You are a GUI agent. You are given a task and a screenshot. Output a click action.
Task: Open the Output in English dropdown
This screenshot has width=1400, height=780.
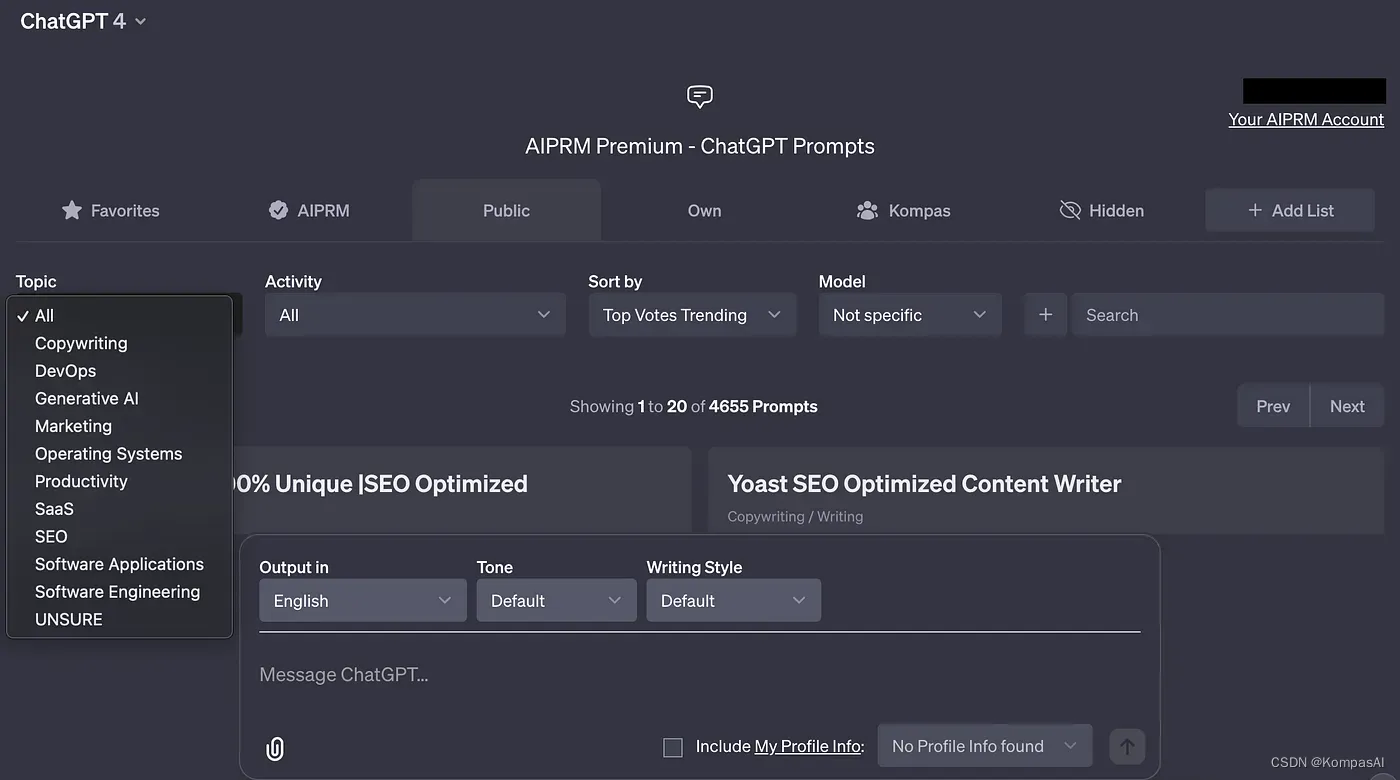(363, 601)
